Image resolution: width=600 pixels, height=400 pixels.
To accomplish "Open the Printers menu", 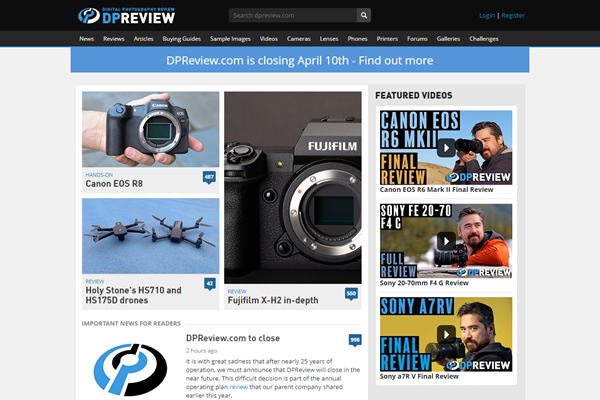I will [387, 39].
